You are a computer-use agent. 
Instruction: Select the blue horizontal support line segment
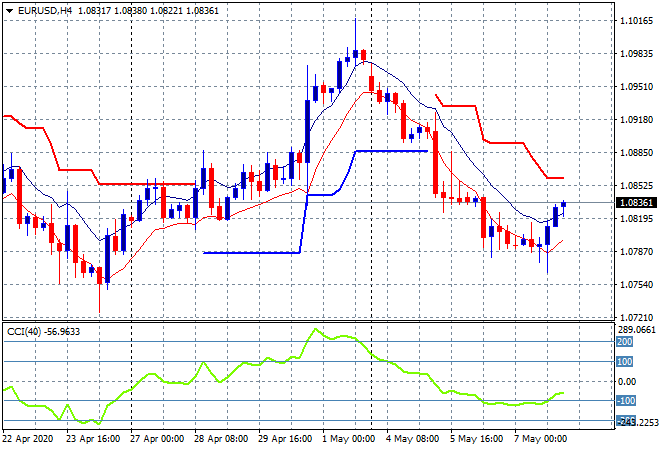click(x=250, y=252)
